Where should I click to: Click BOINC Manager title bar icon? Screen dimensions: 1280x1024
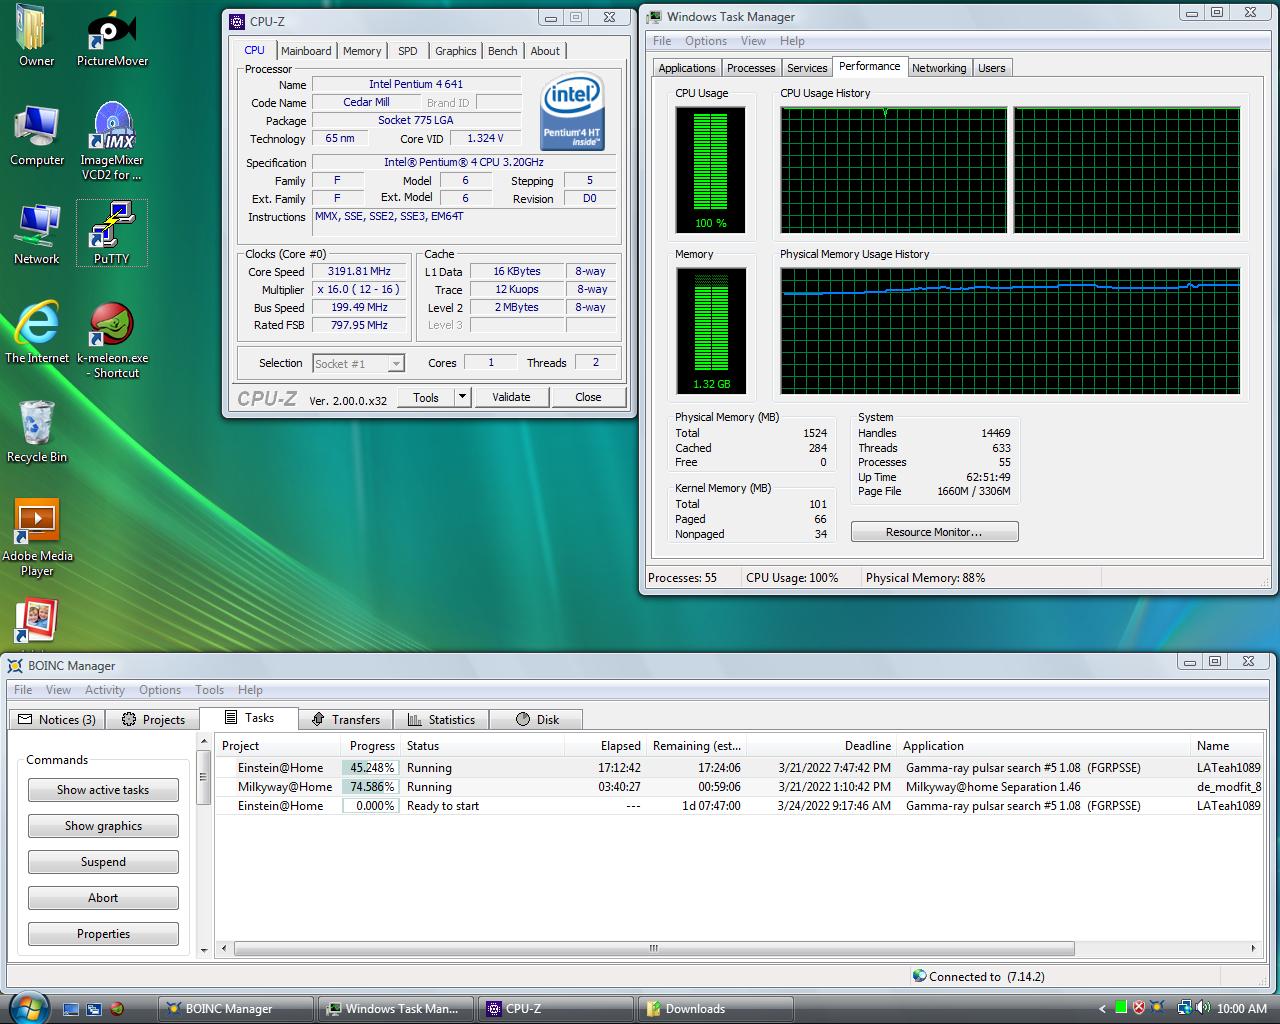click(x=16, y=665)
